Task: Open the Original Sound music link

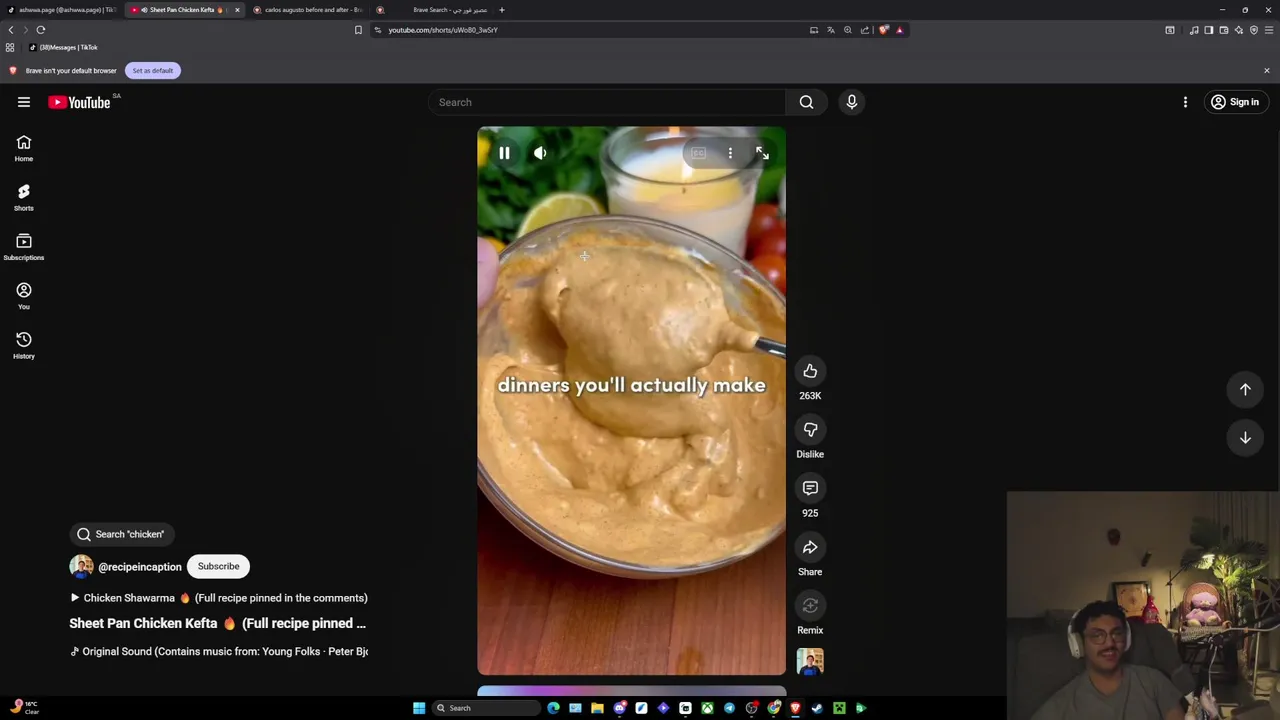Action: pyautogui.click(x=219, y=651)
